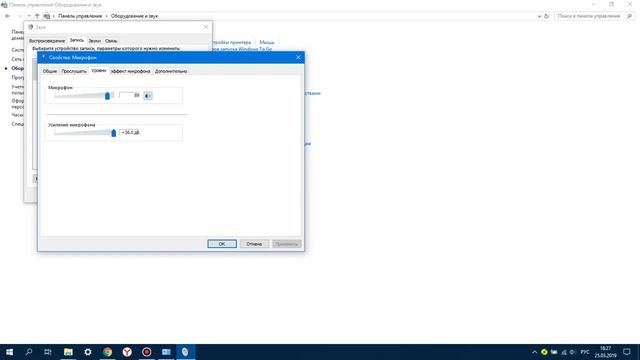
Task: Open the Мышь link in Control Panel
Action: coord(267,42)
